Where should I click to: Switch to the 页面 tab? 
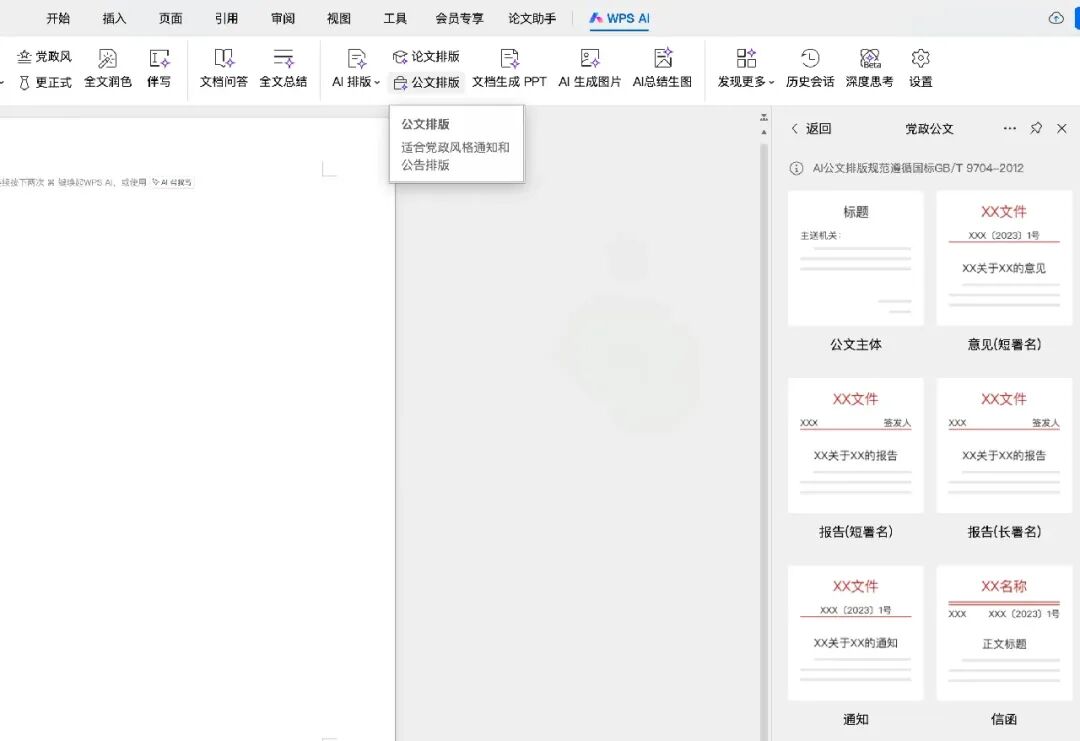click(x=170, y=19)
